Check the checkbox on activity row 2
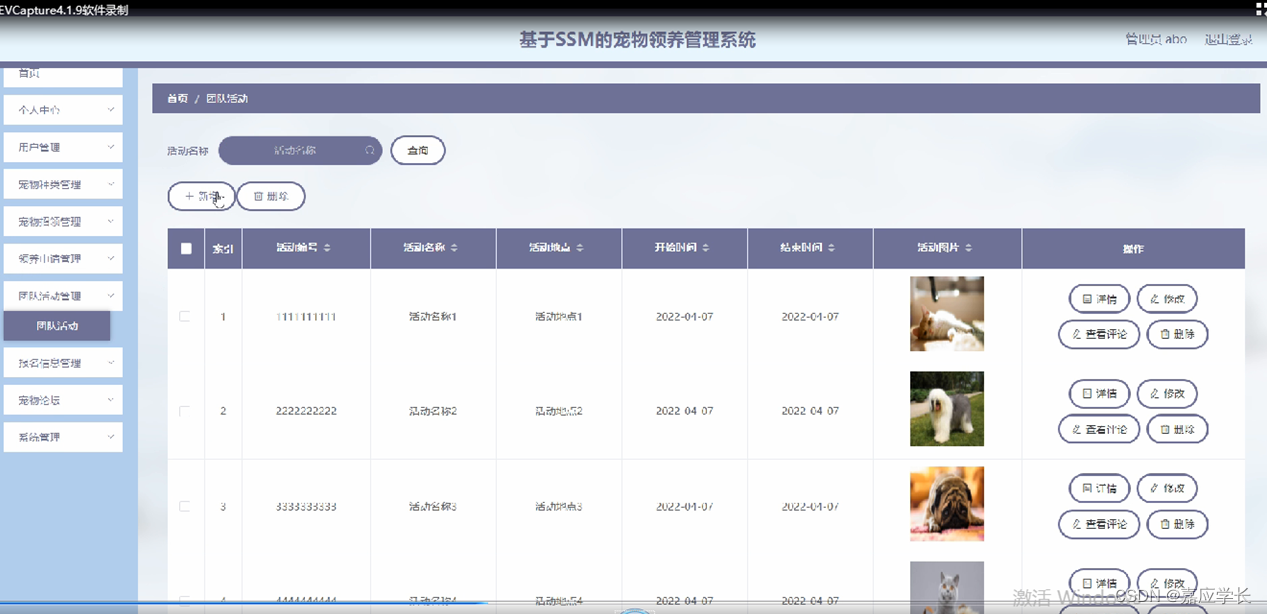The width and height of the screenshot is (1267, 614). click(185, 410)
